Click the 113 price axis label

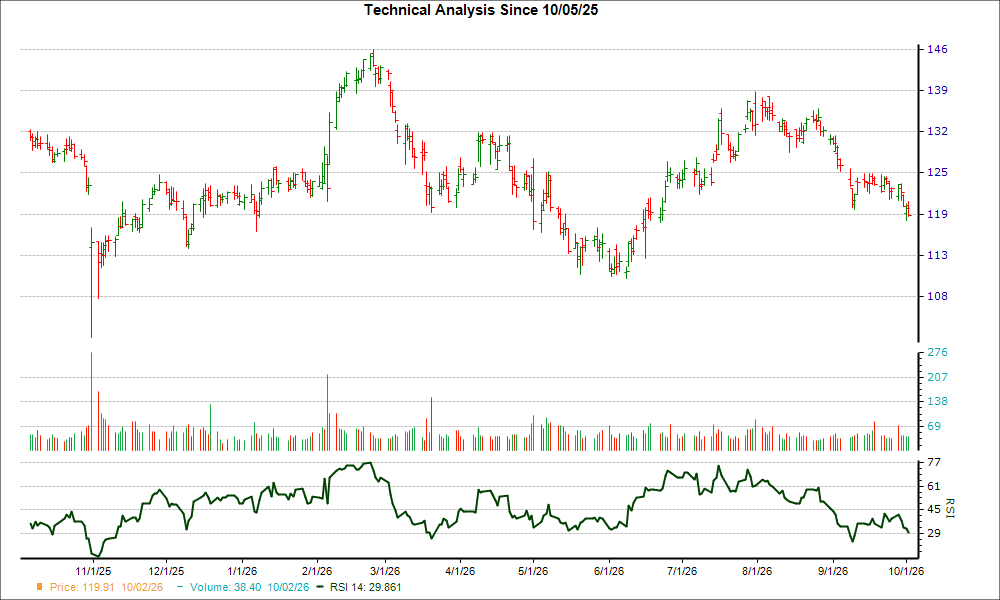pos(937,255)
